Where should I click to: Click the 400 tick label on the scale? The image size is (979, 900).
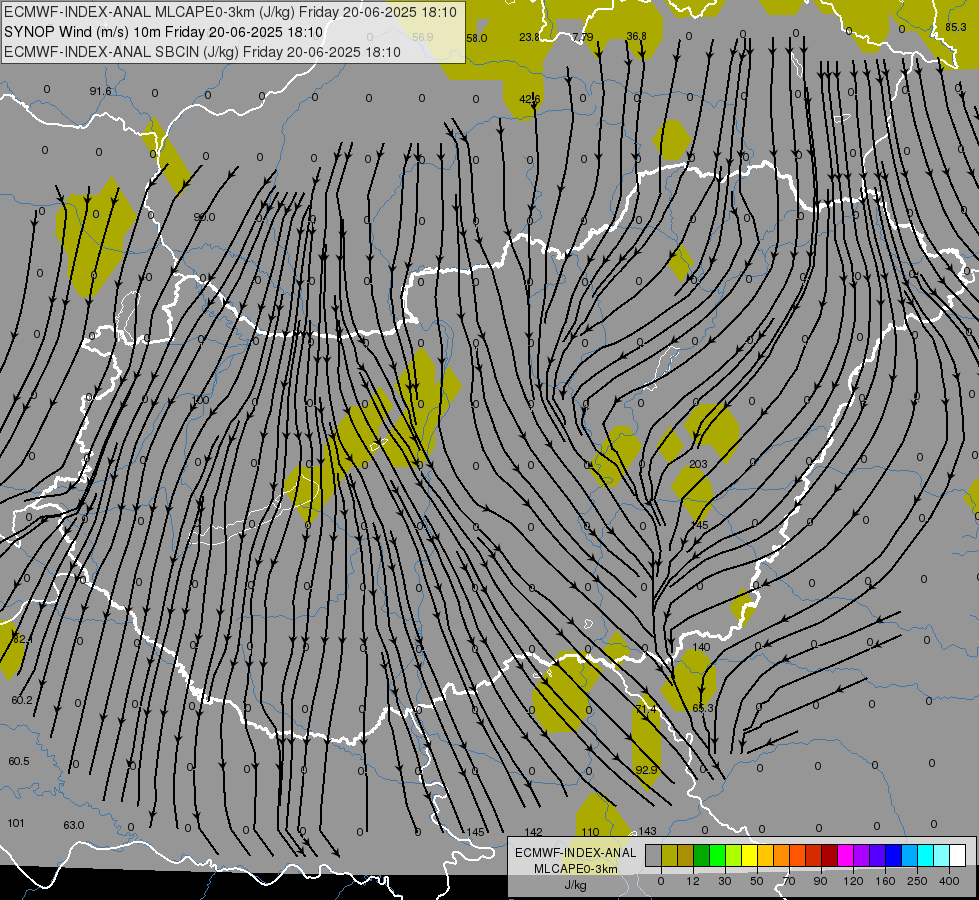tap(949, 881)
